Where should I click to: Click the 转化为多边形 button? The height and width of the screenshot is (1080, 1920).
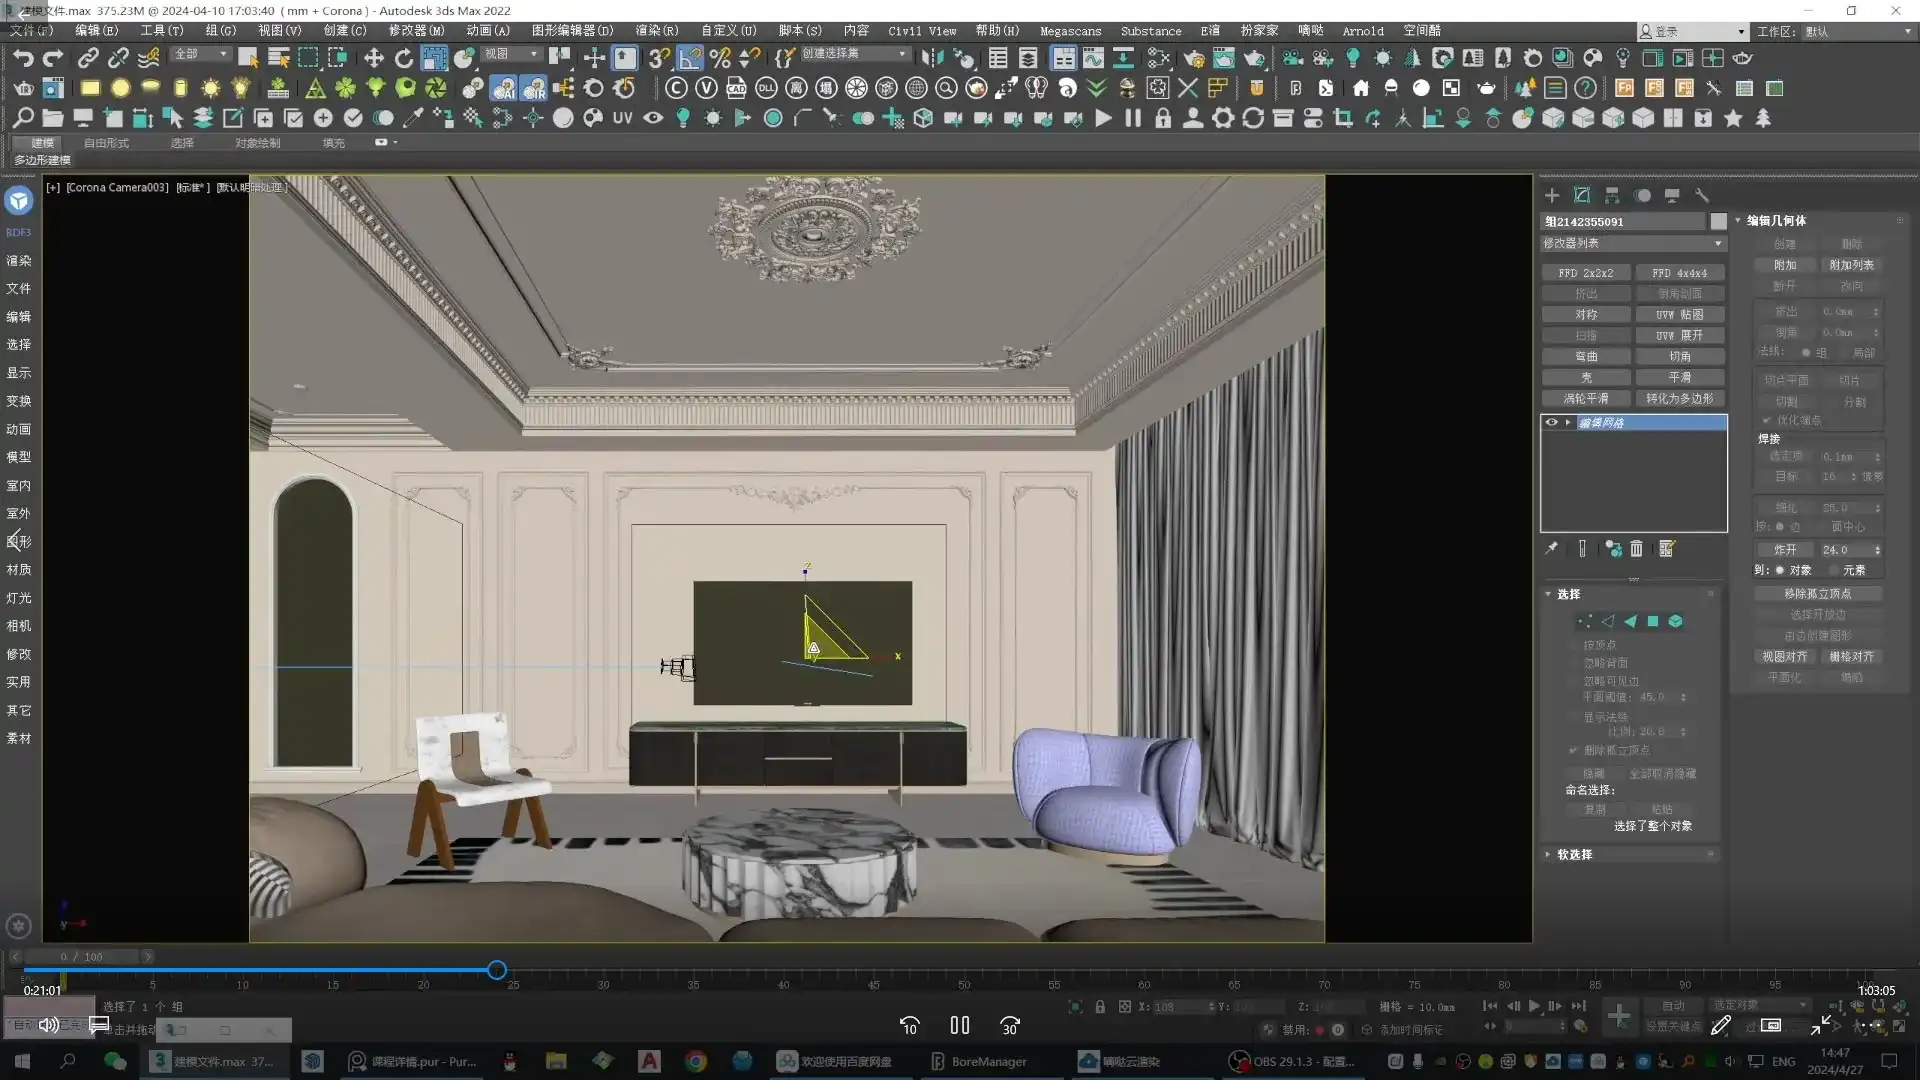click(x=1680, y=398)
